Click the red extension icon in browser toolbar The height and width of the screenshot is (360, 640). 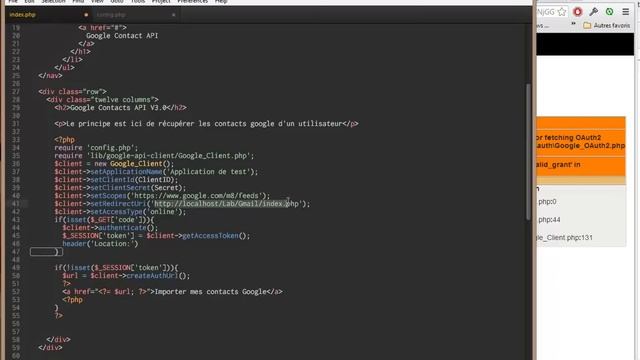tap(578, 12)
